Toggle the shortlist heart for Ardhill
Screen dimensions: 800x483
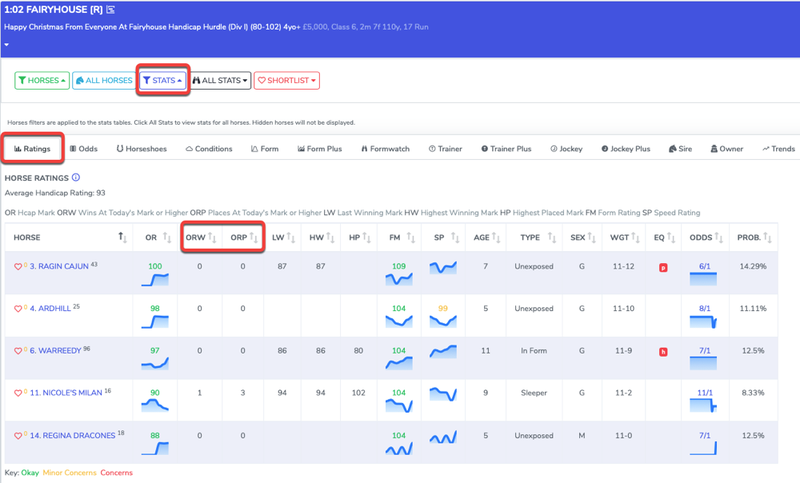click(17, 309)
